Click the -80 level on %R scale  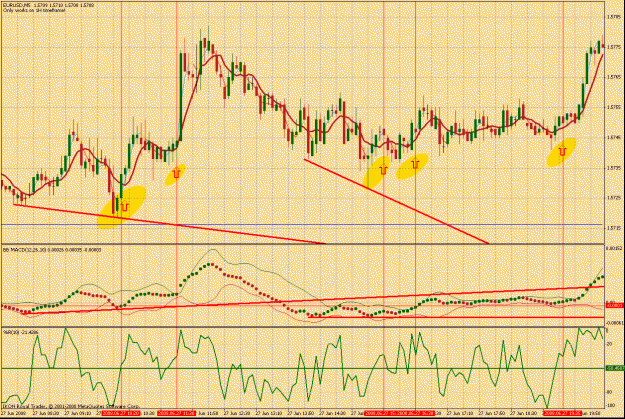pyautogui.click(x=610, y=392)
